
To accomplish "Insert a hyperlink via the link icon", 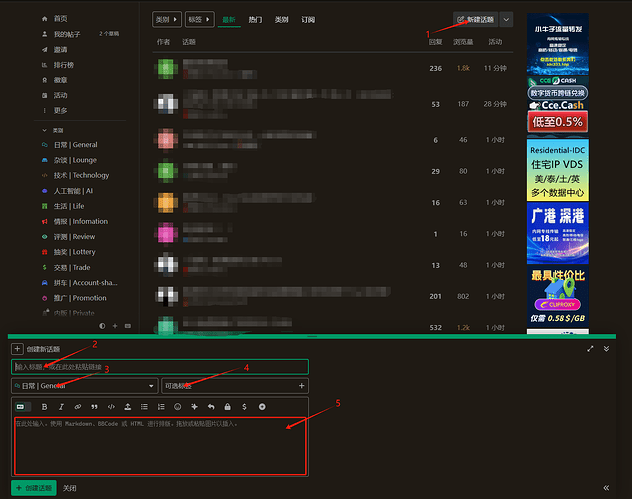I will click(x=78, y=407).
